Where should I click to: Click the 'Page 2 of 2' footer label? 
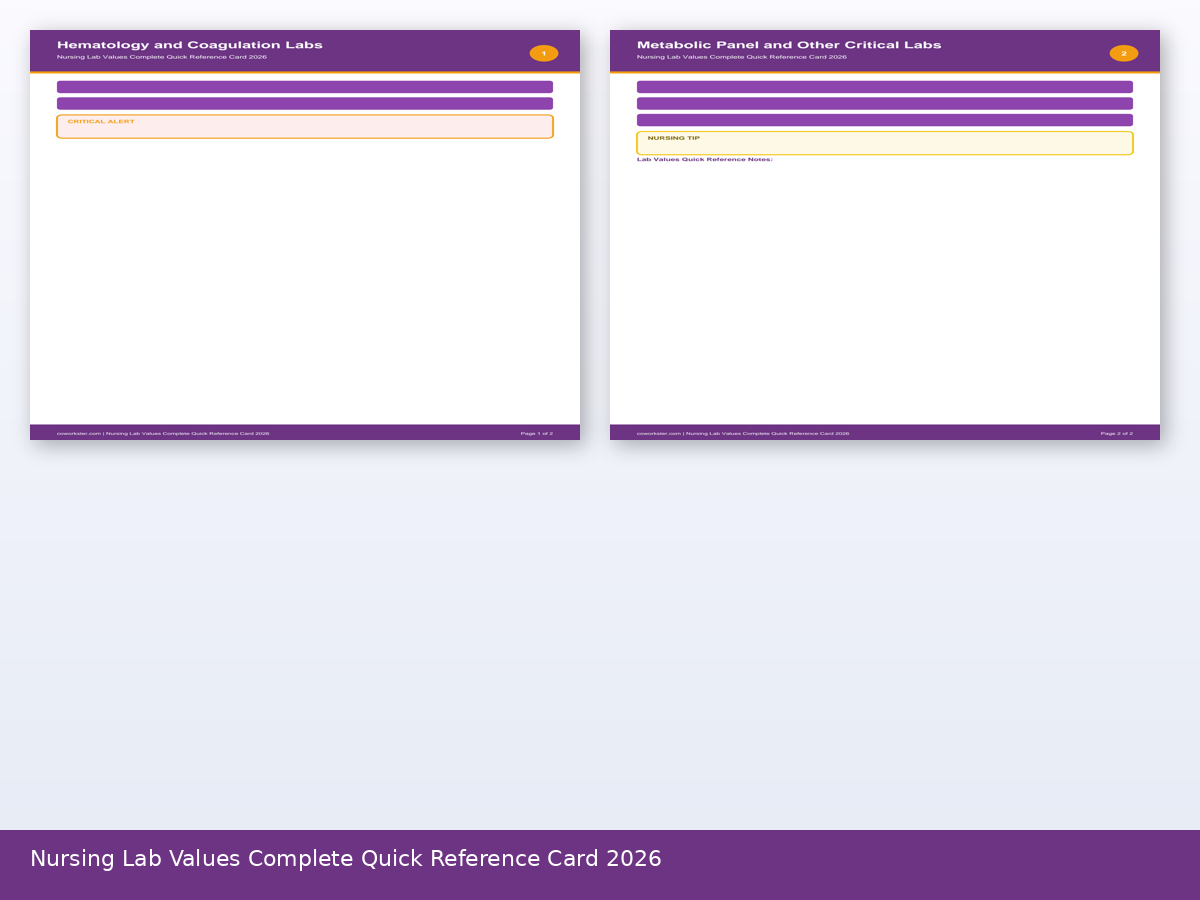click(1116, 433)
